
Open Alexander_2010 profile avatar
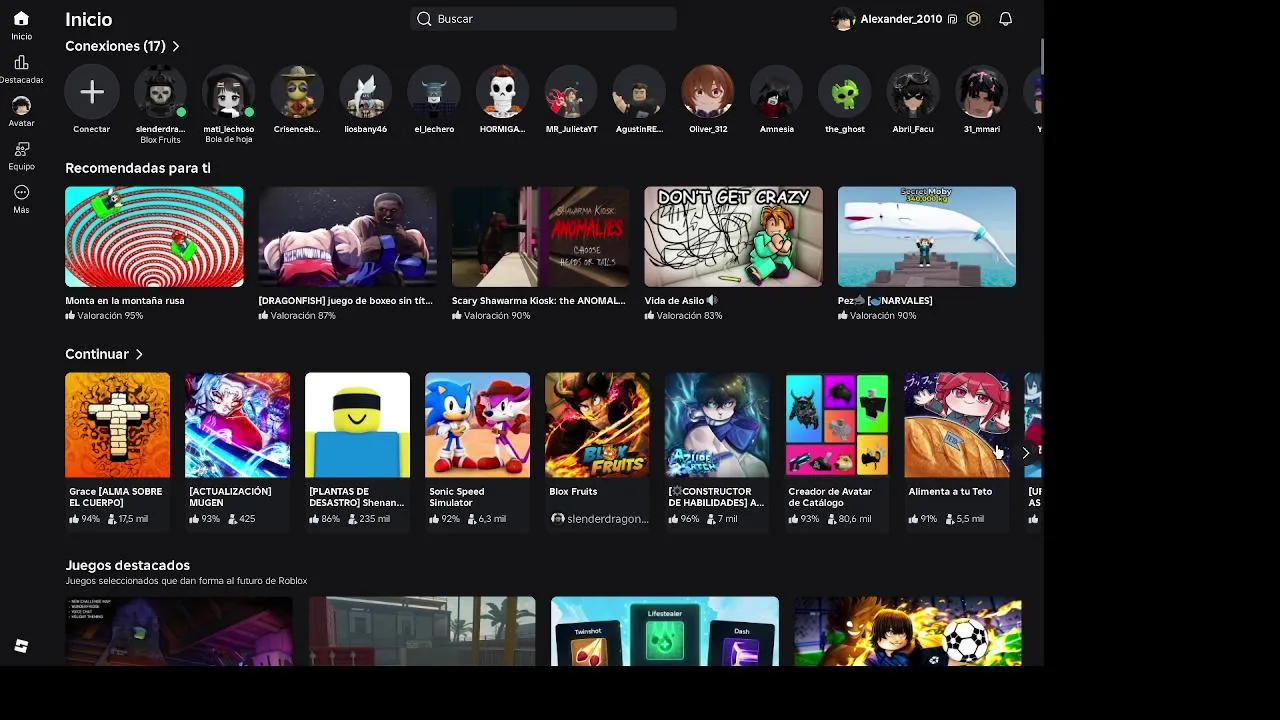(843, 19)
